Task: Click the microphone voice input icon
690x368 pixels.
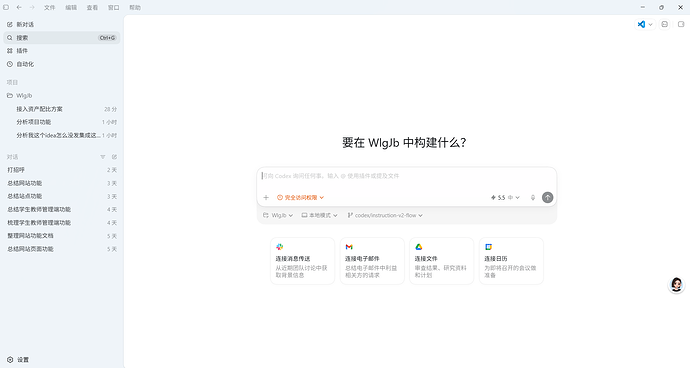Action: [533, 198]
